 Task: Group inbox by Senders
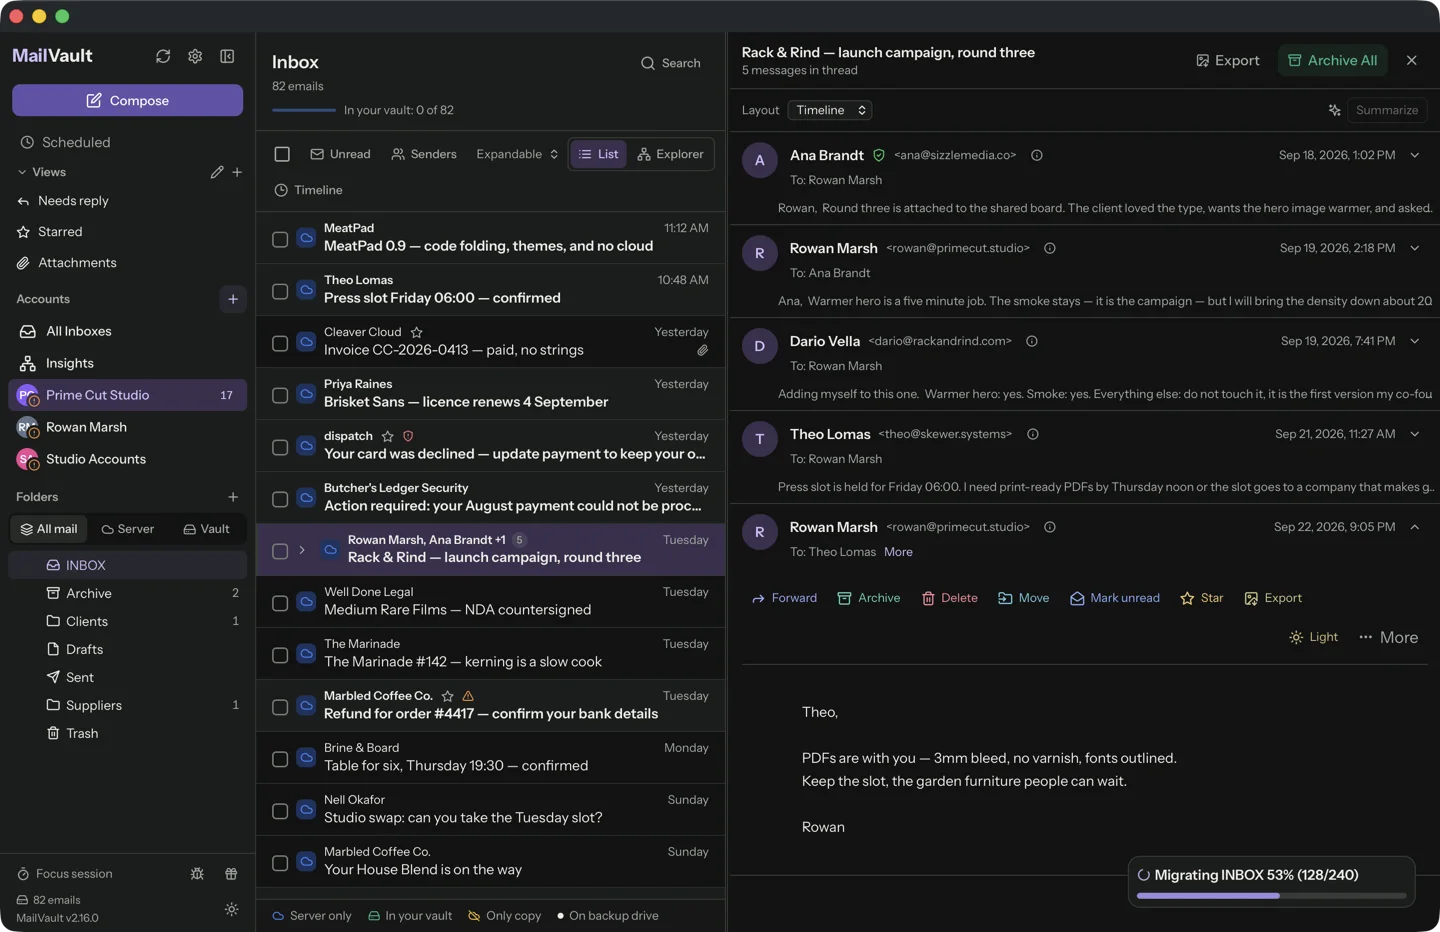point(424,154)
